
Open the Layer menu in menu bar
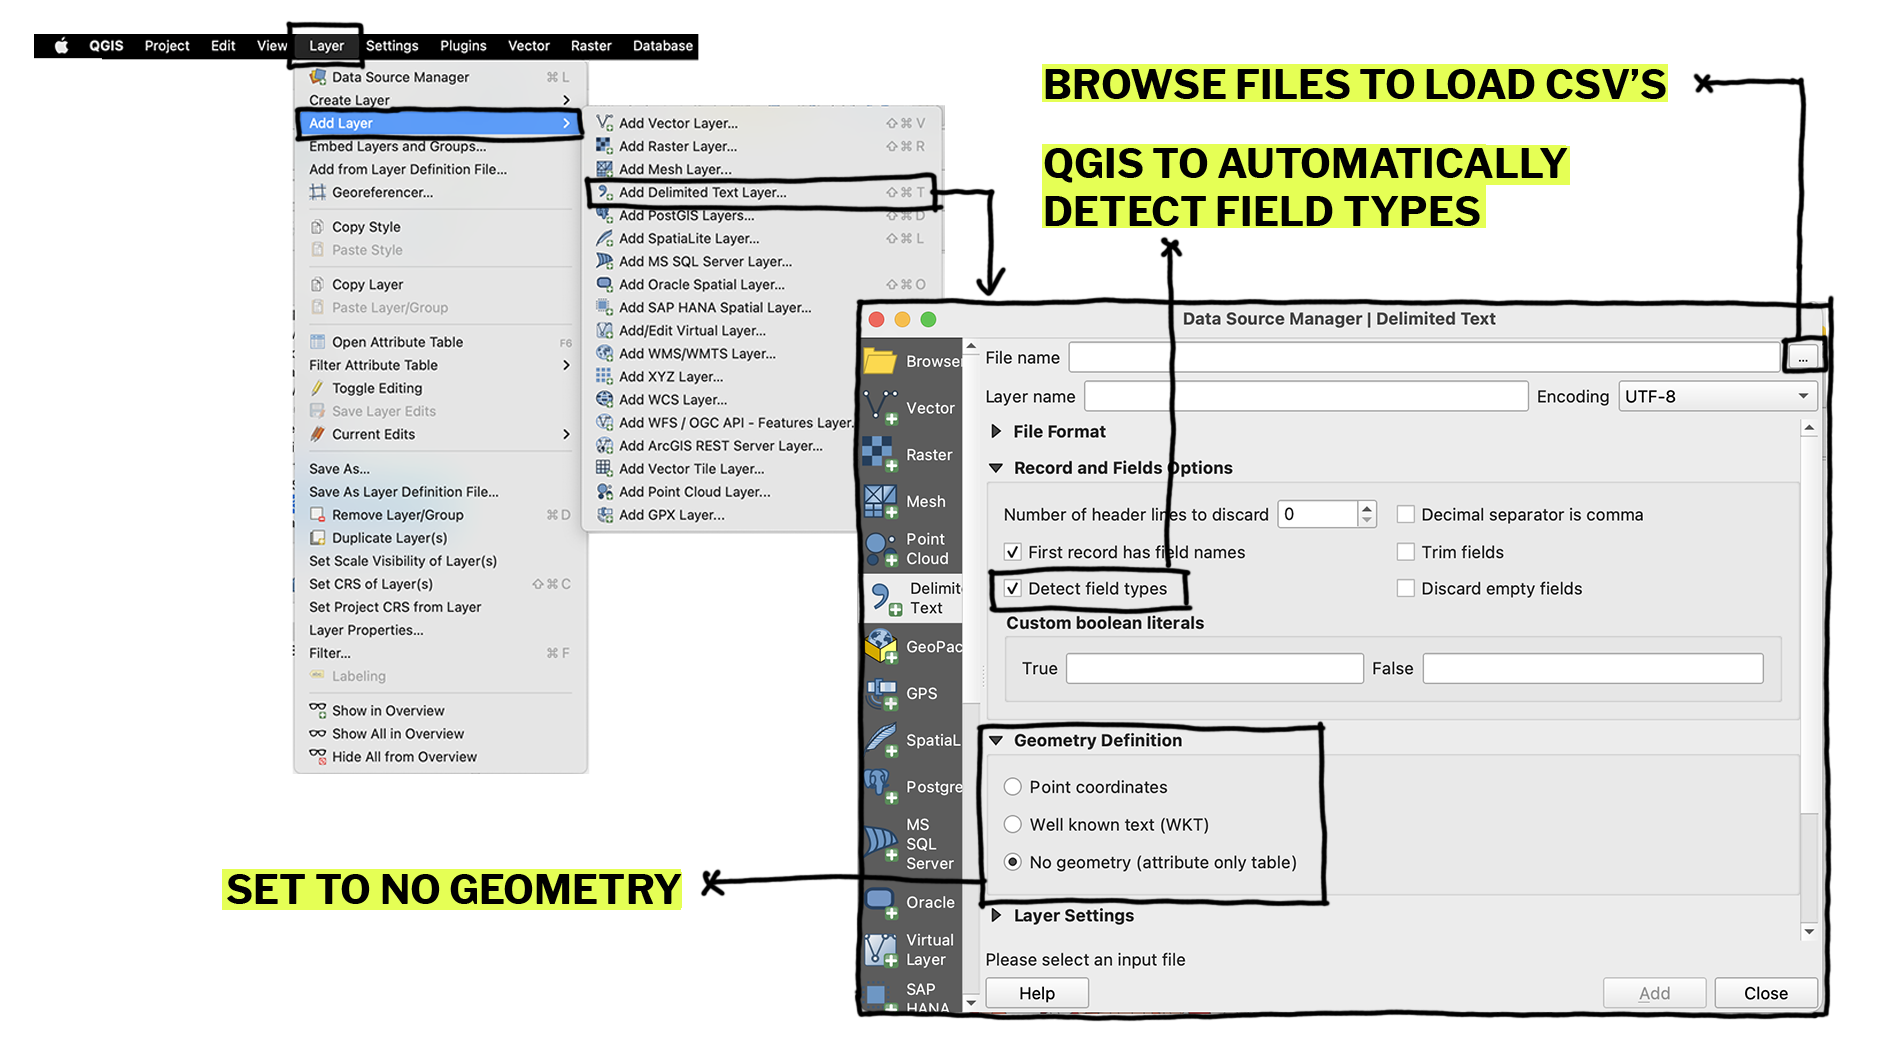tap(326, 46)
